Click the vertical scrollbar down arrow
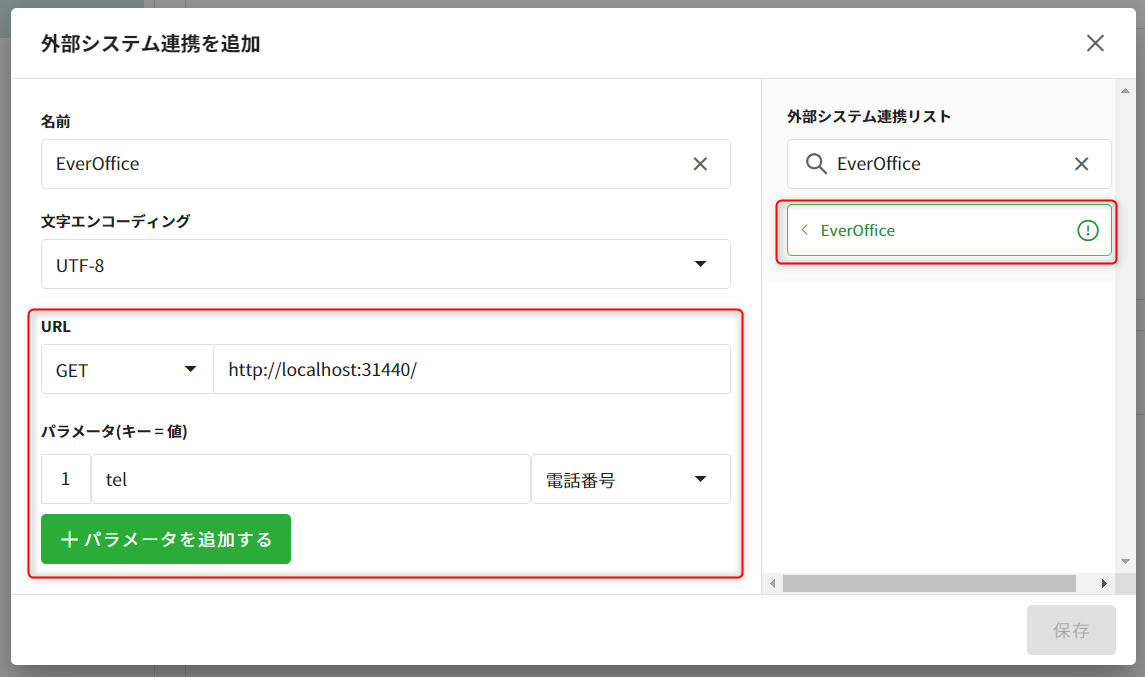Screen dimensions: 1145x677 1125,562
